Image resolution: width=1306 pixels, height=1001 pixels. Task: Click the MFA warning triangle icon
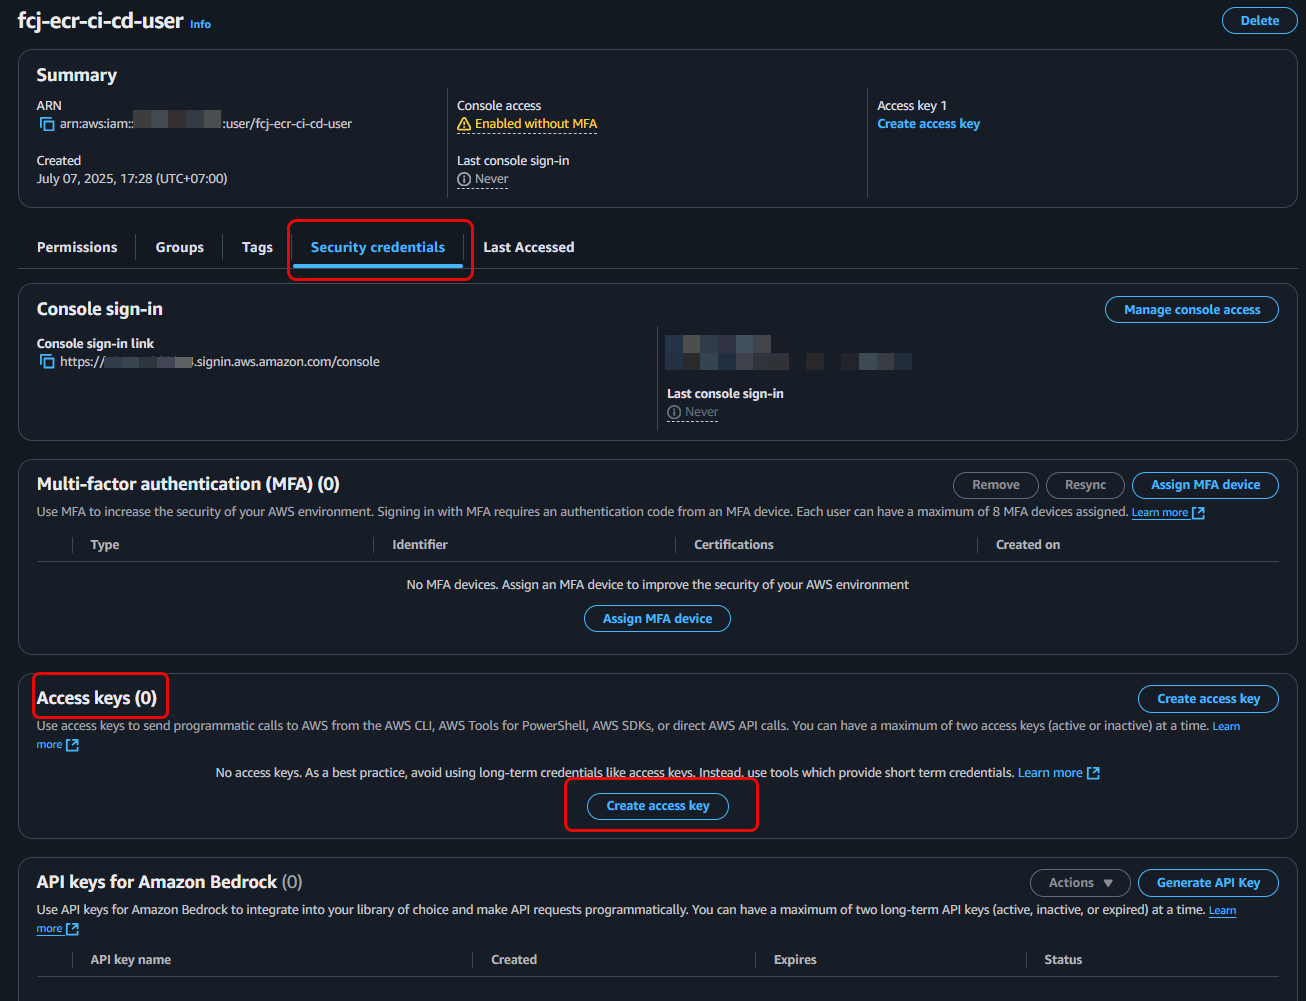tap(464, 124)
